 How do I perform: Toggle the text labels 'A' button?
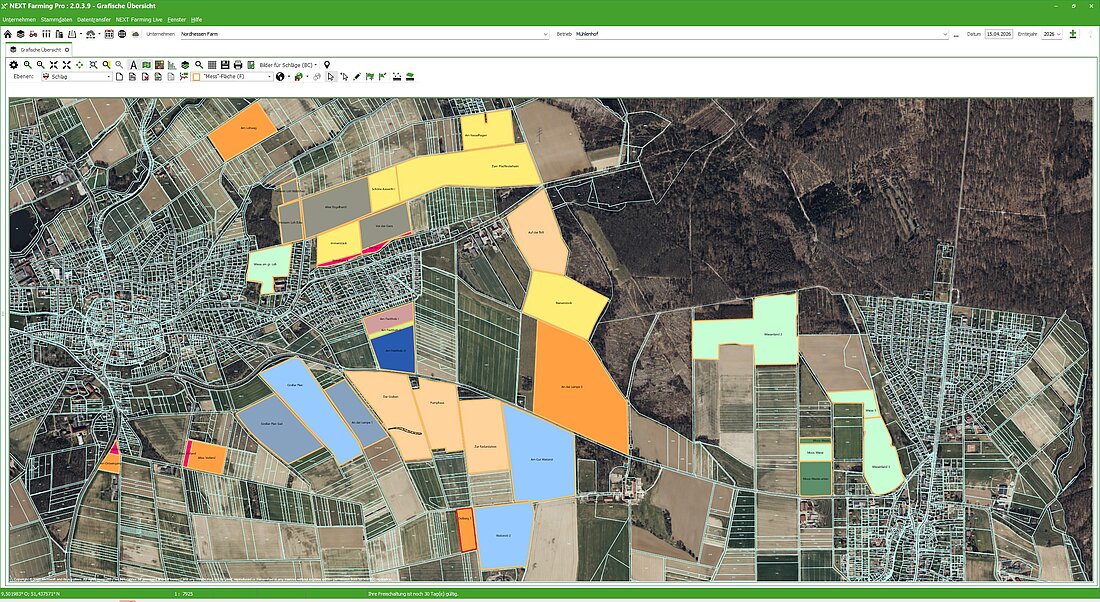click(133, 65)
